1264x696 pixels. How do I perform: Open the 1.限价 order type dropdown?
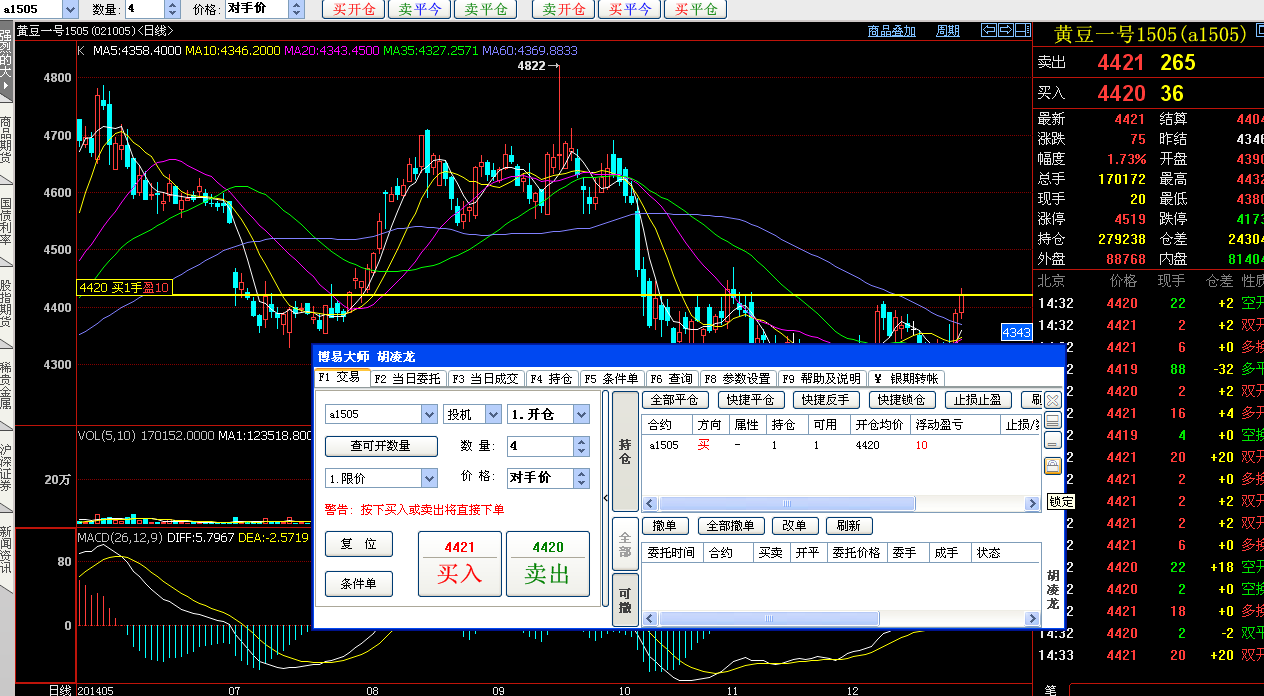pyautogui.click(x=429, y=478)
